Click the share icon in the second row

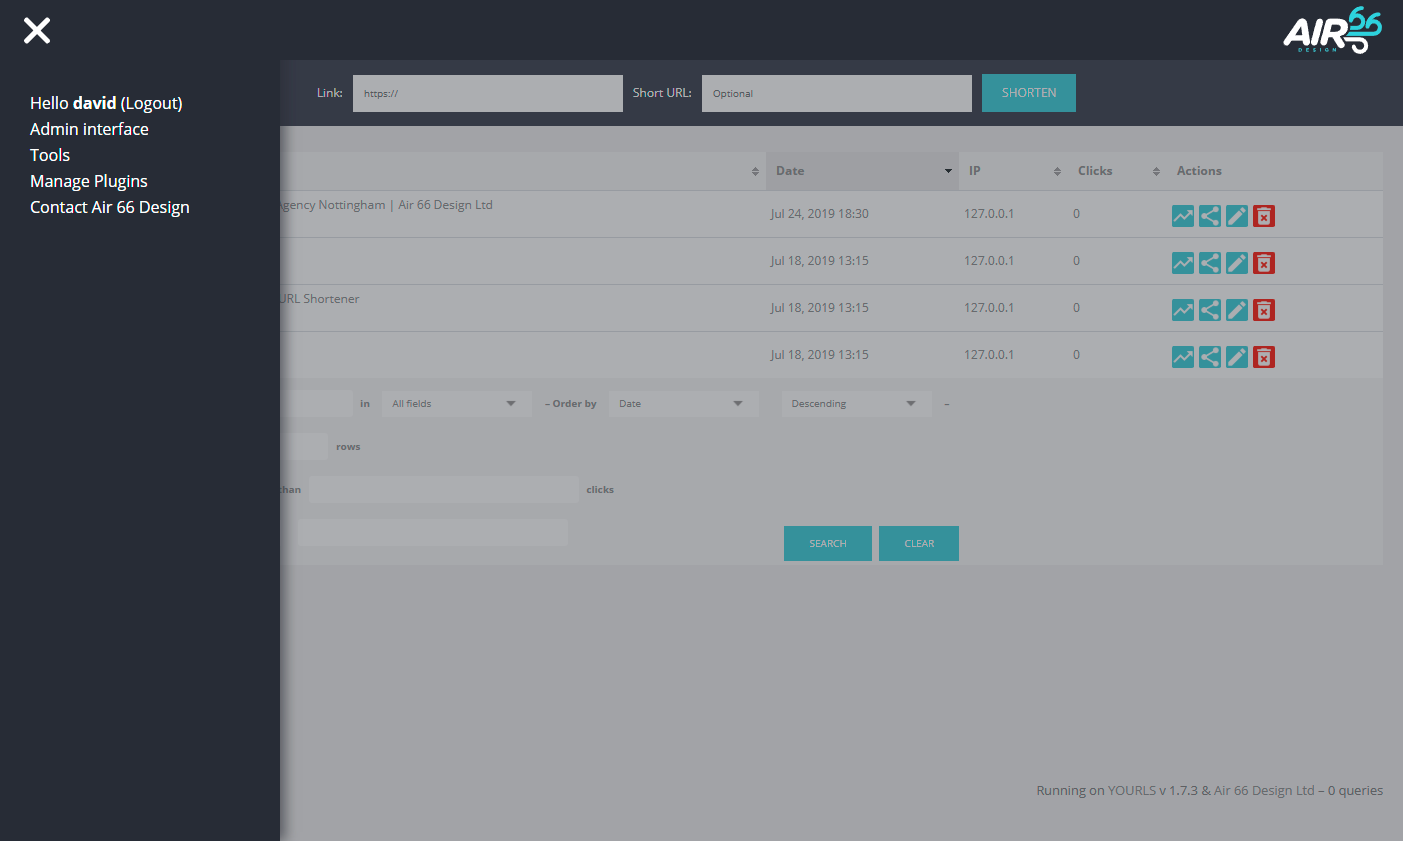1209,263
